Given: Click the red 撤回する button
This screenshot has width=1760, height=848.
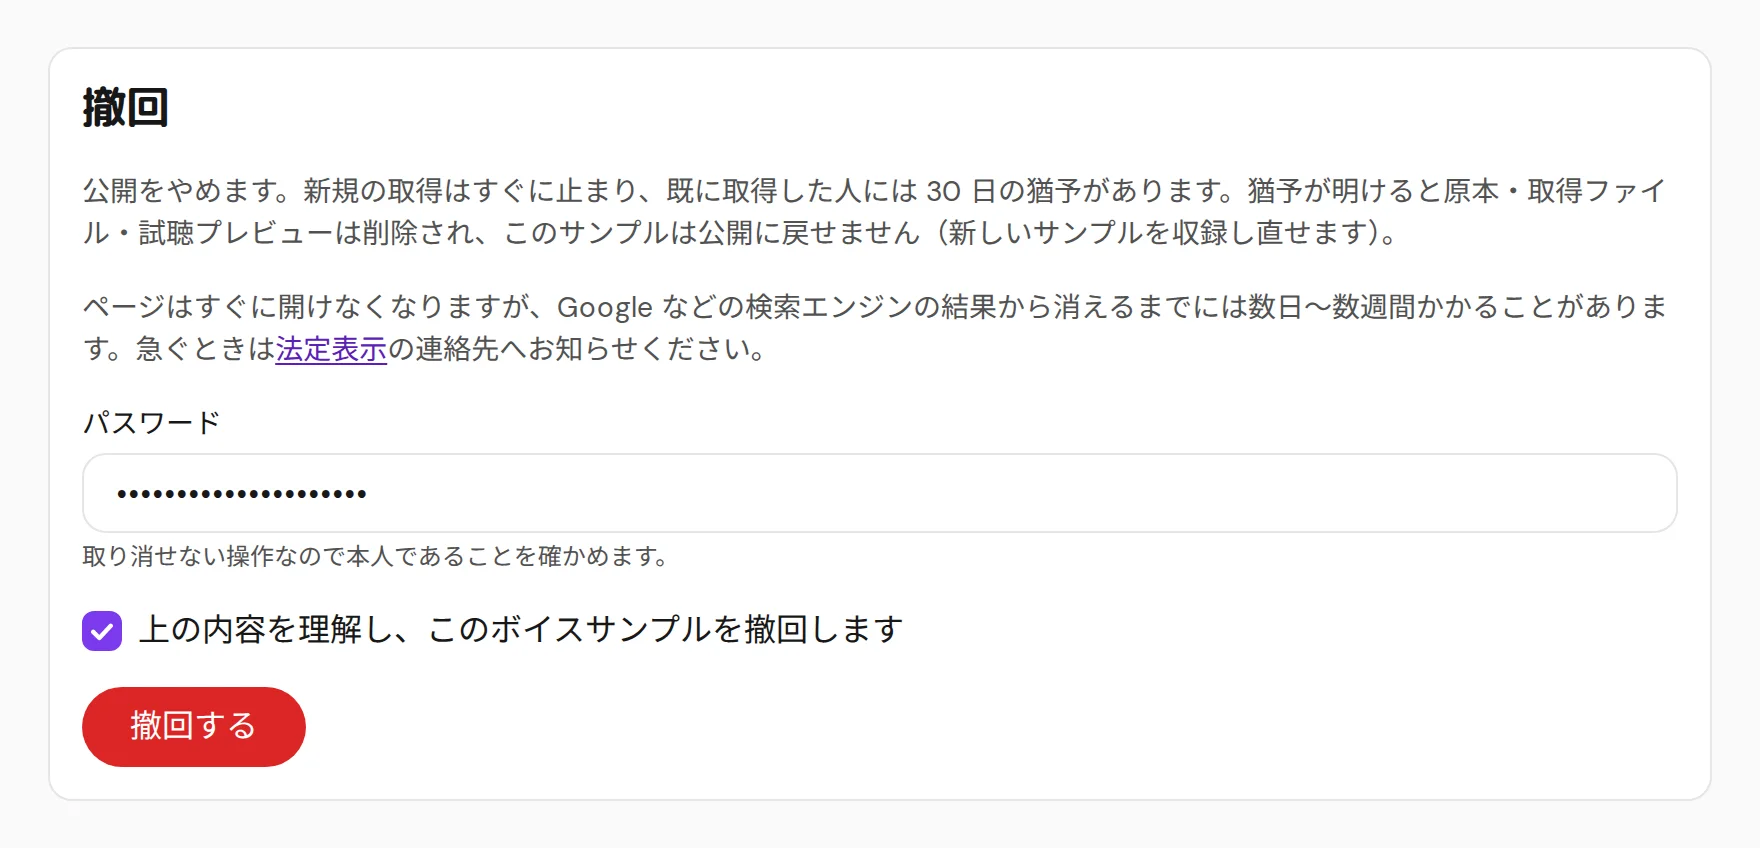Looking at the screenshot, I should pos(193,726).
